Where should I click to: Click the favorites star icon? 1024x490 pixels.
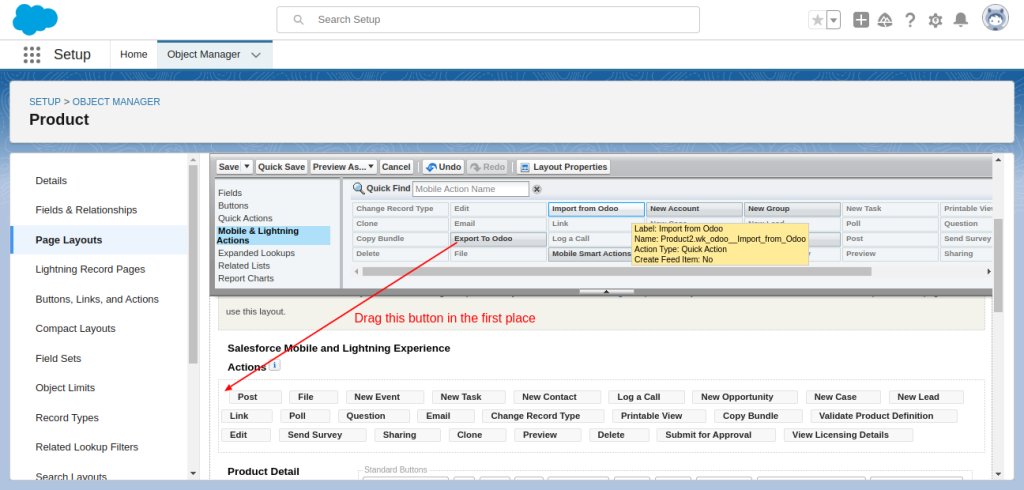coord(817,20)
